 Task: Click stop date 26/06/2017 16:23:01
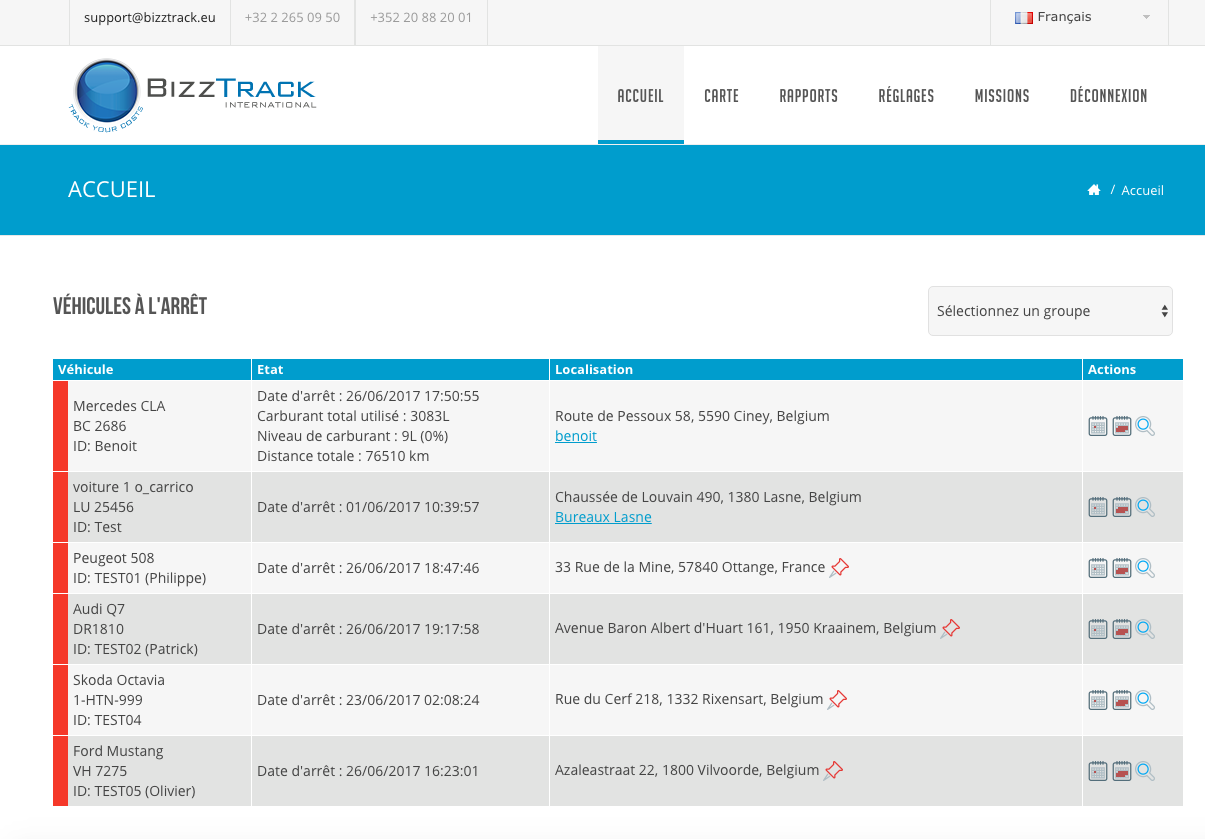pyautogui.click(x=412, y=771)
